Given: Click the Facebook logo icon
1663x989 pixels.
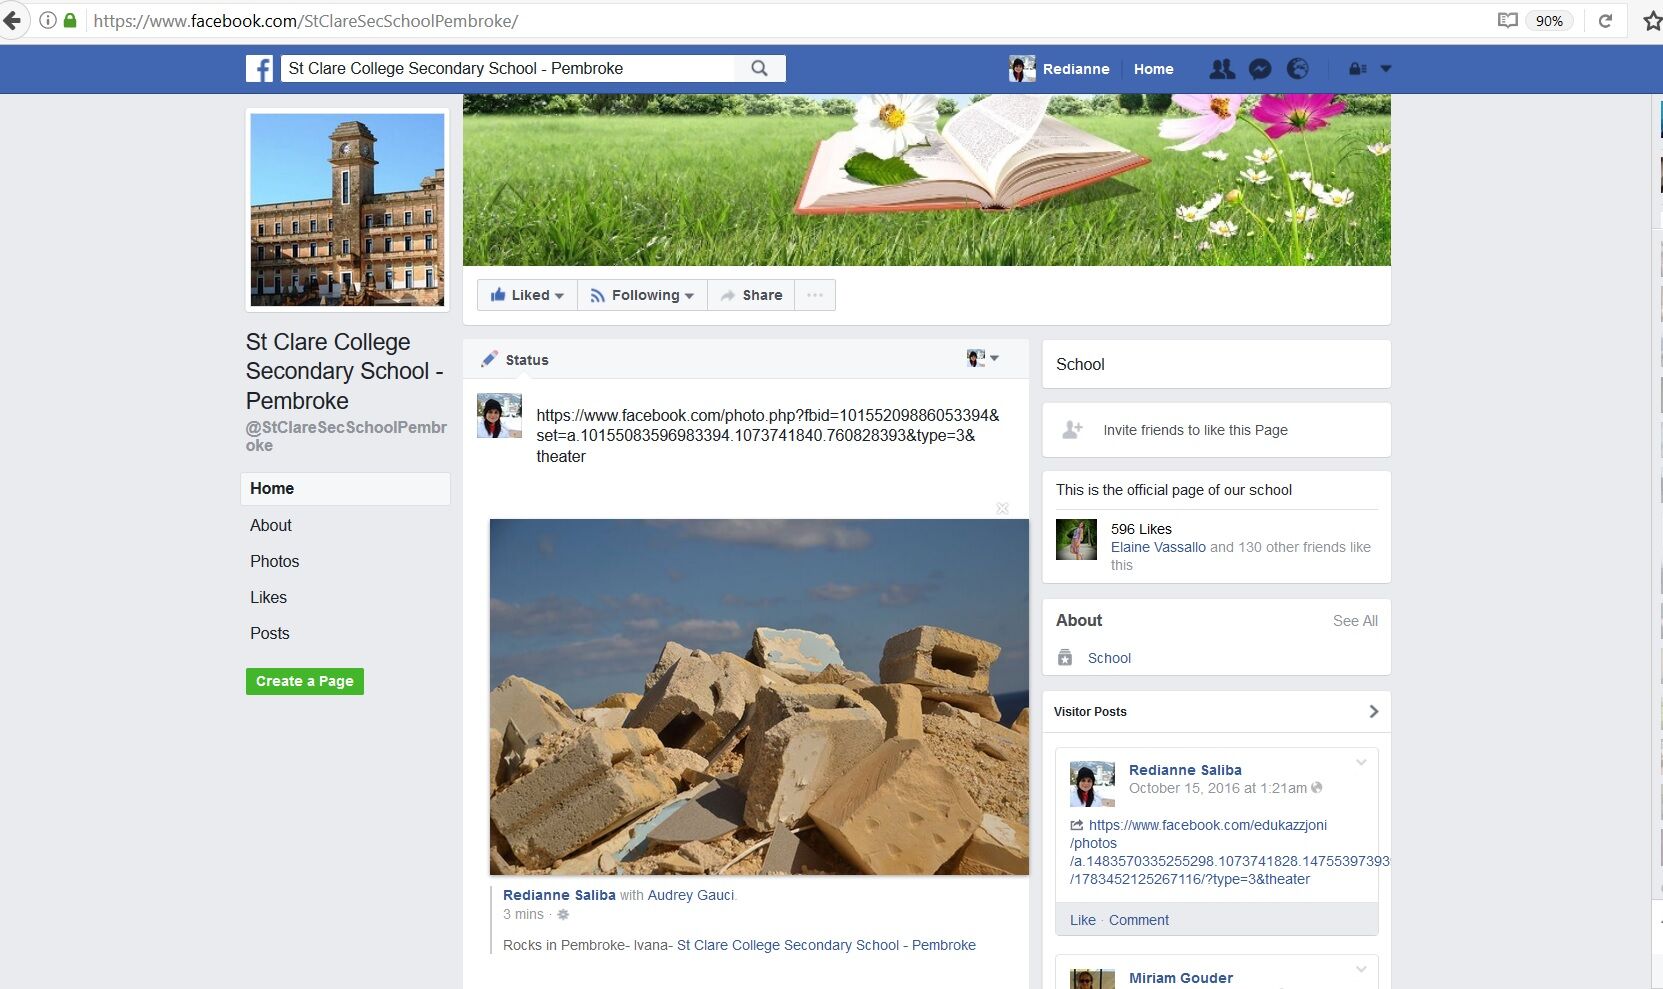Looking at the screenshot, I should coord(259,68).
